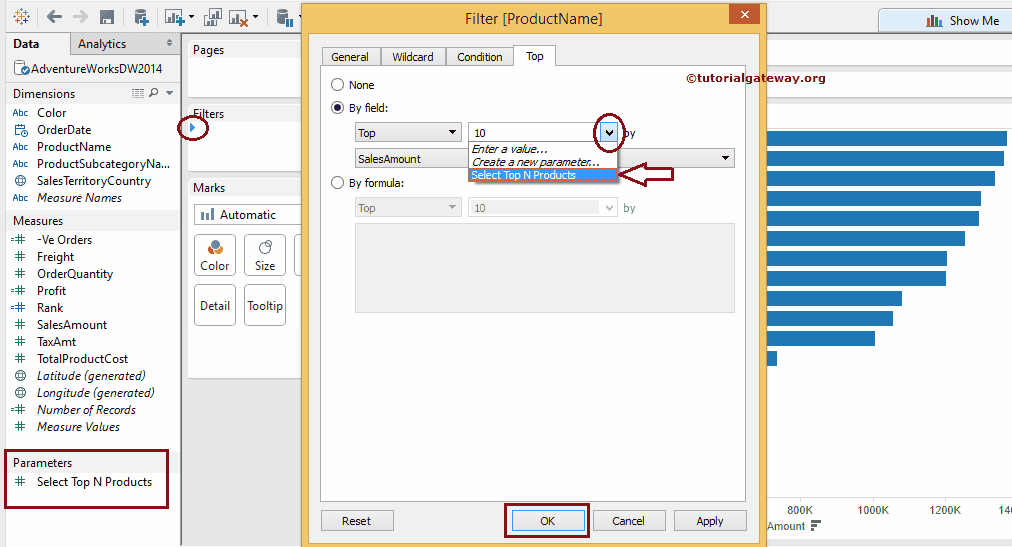
Task: Undo with the back arrow icon
Action: click(54, 17)
